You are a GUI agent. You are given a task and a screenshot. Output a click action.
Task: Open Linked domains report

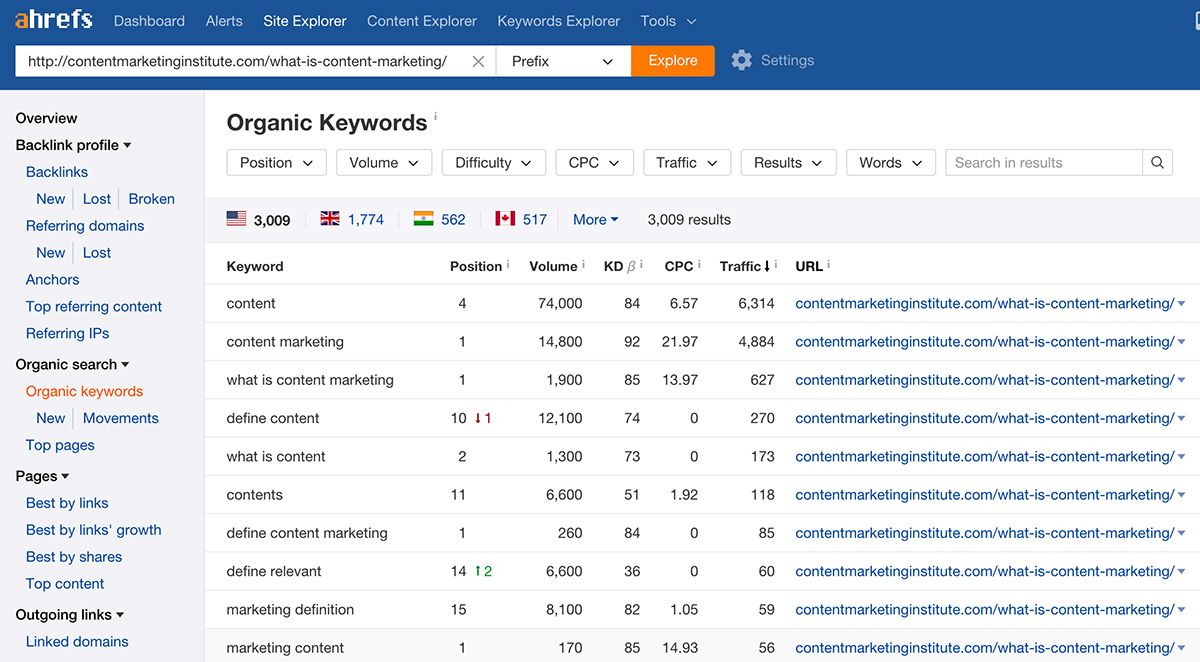tap(77, 641)
